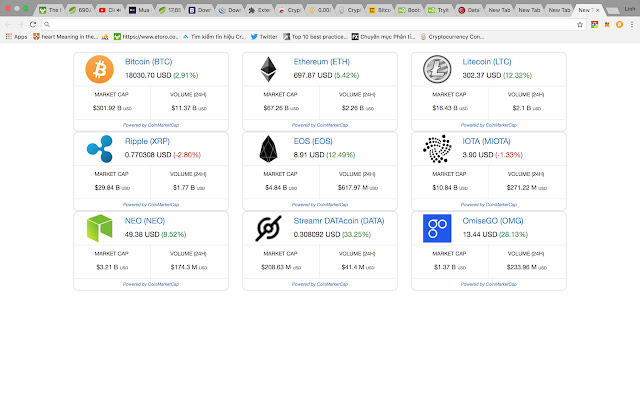Screen dimensions: 640x400
Task: Click the Ripple blue logo icon
Action: coord(100,149)
